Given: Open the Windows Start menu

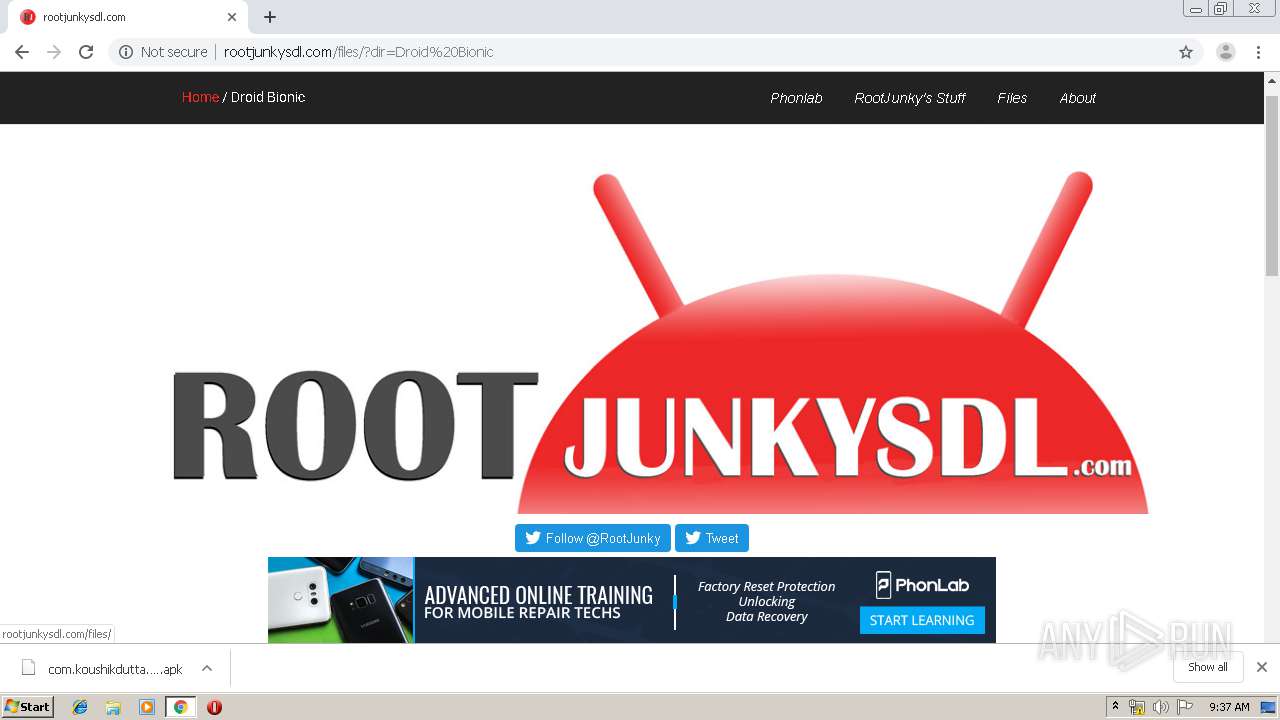Looking at the screenshot, I should [x=27, y=706].
